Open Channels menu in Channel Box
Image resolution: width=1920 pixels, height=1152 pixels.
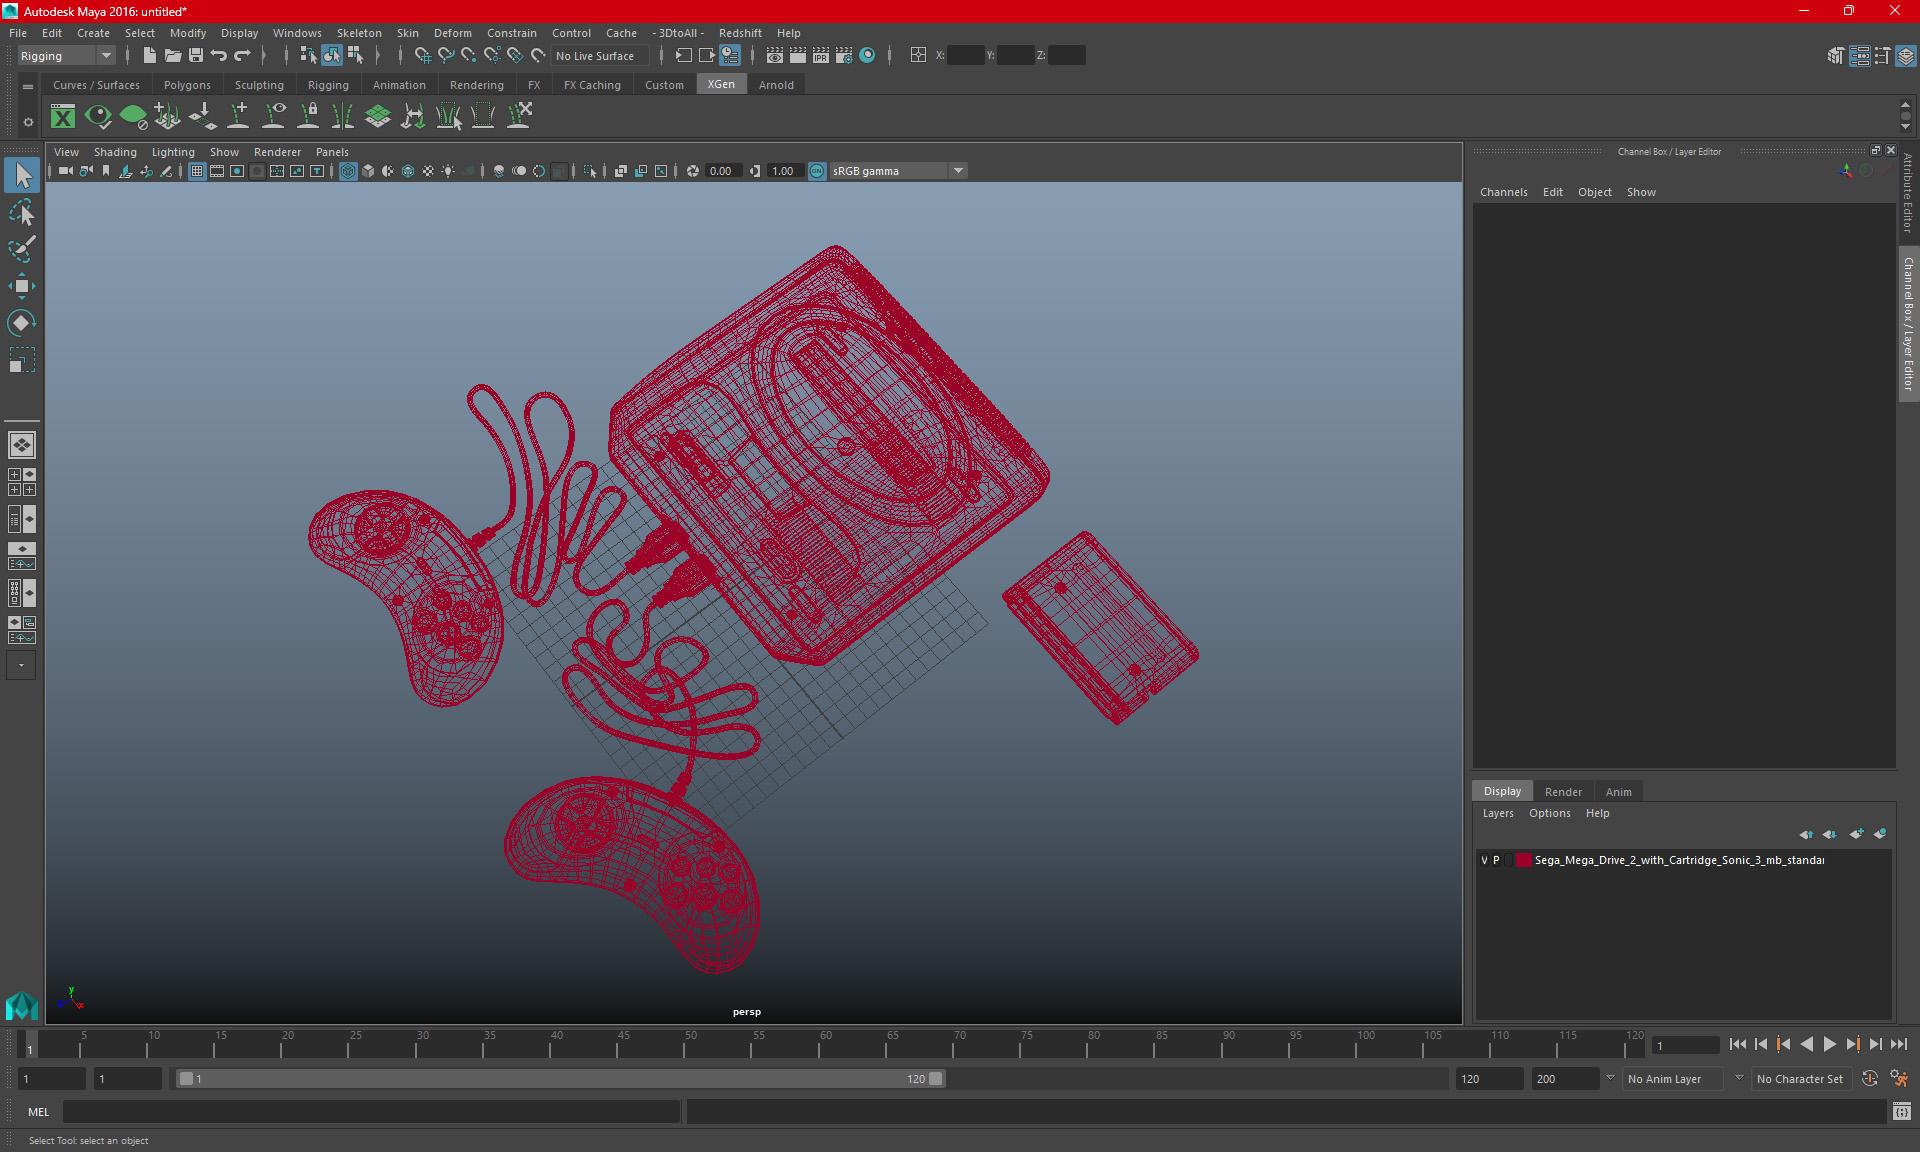tap(1503, 192)
